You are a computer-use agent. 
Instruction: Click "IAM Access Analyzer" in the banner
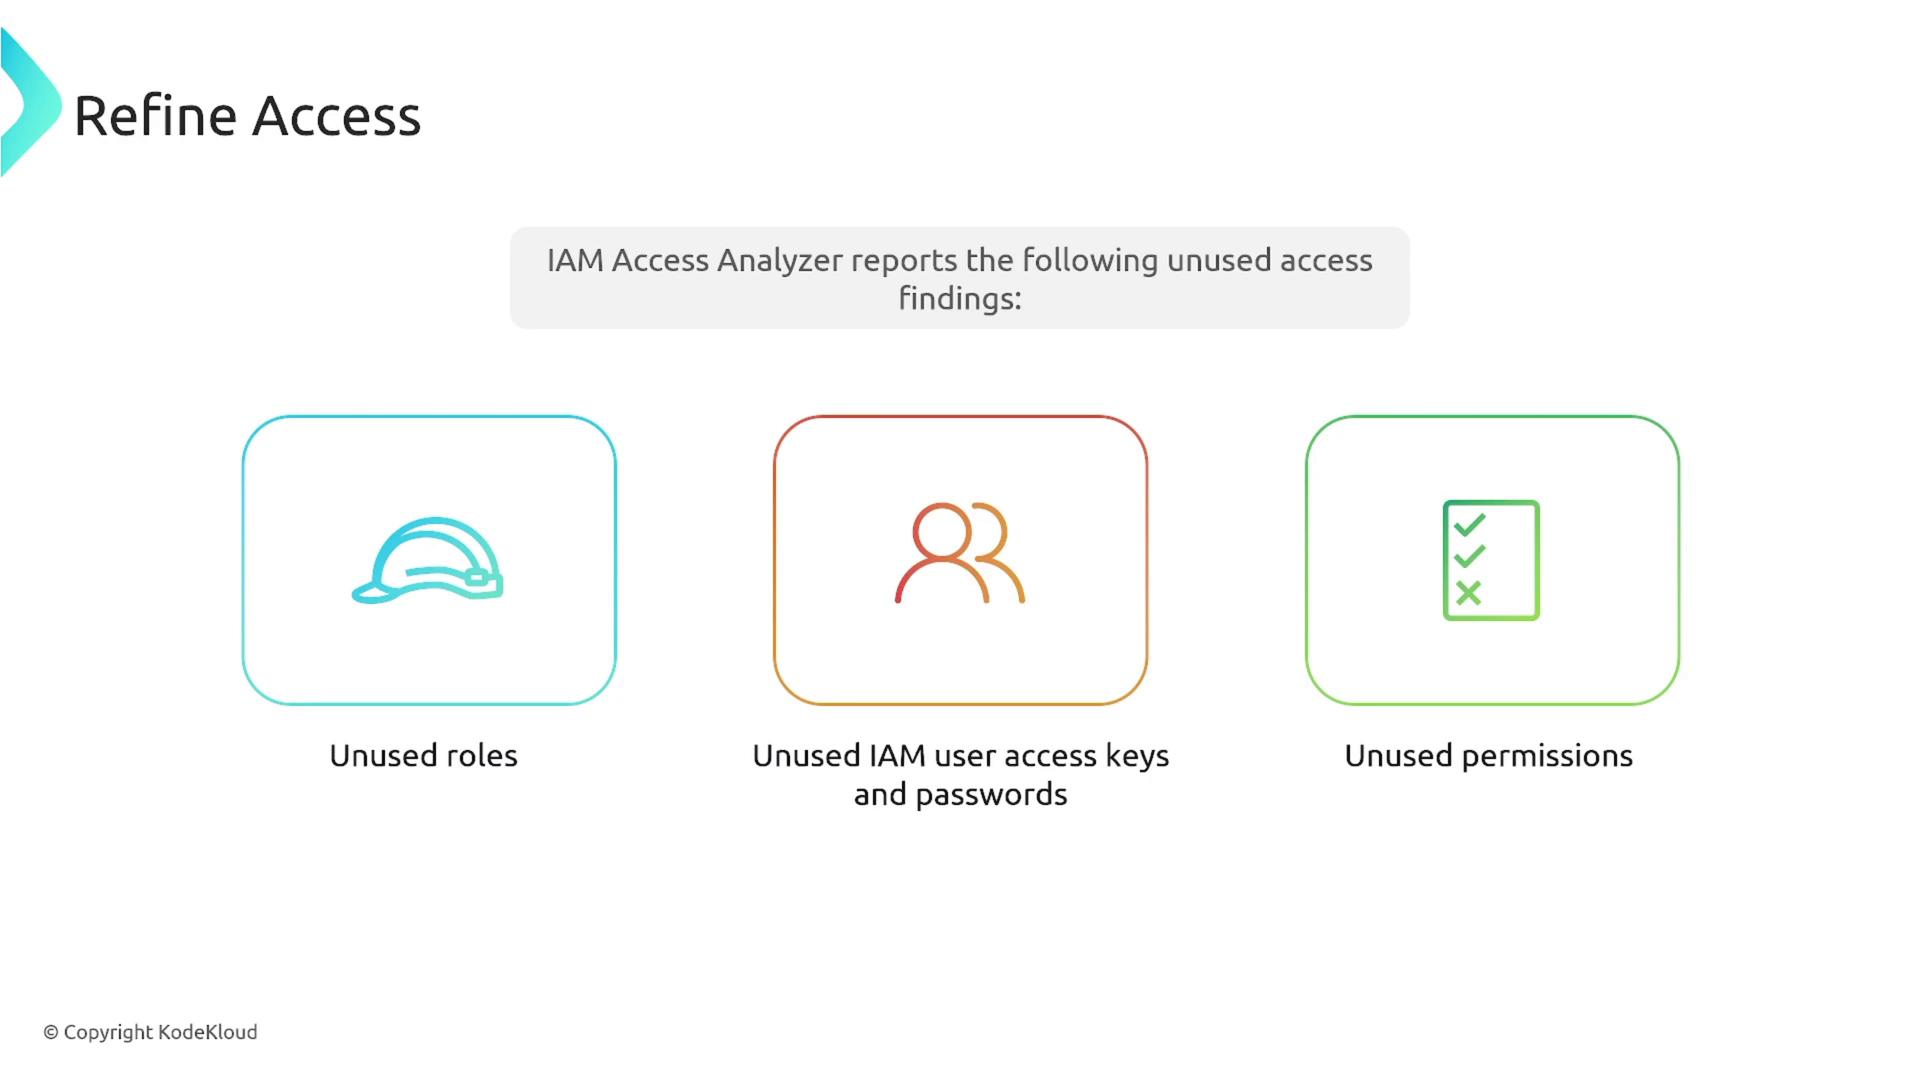(695, 260)
